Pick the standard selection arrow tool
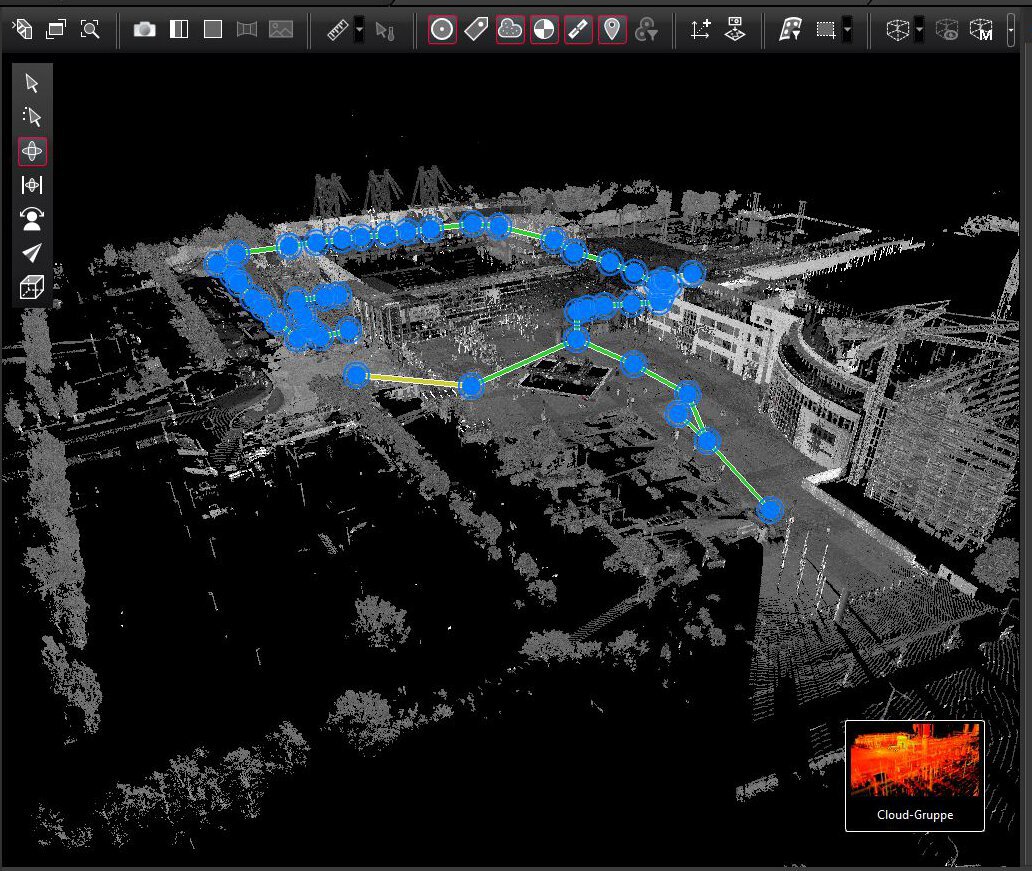The width and height of the screenshot is (1032, 871). [x=32, y=83]
